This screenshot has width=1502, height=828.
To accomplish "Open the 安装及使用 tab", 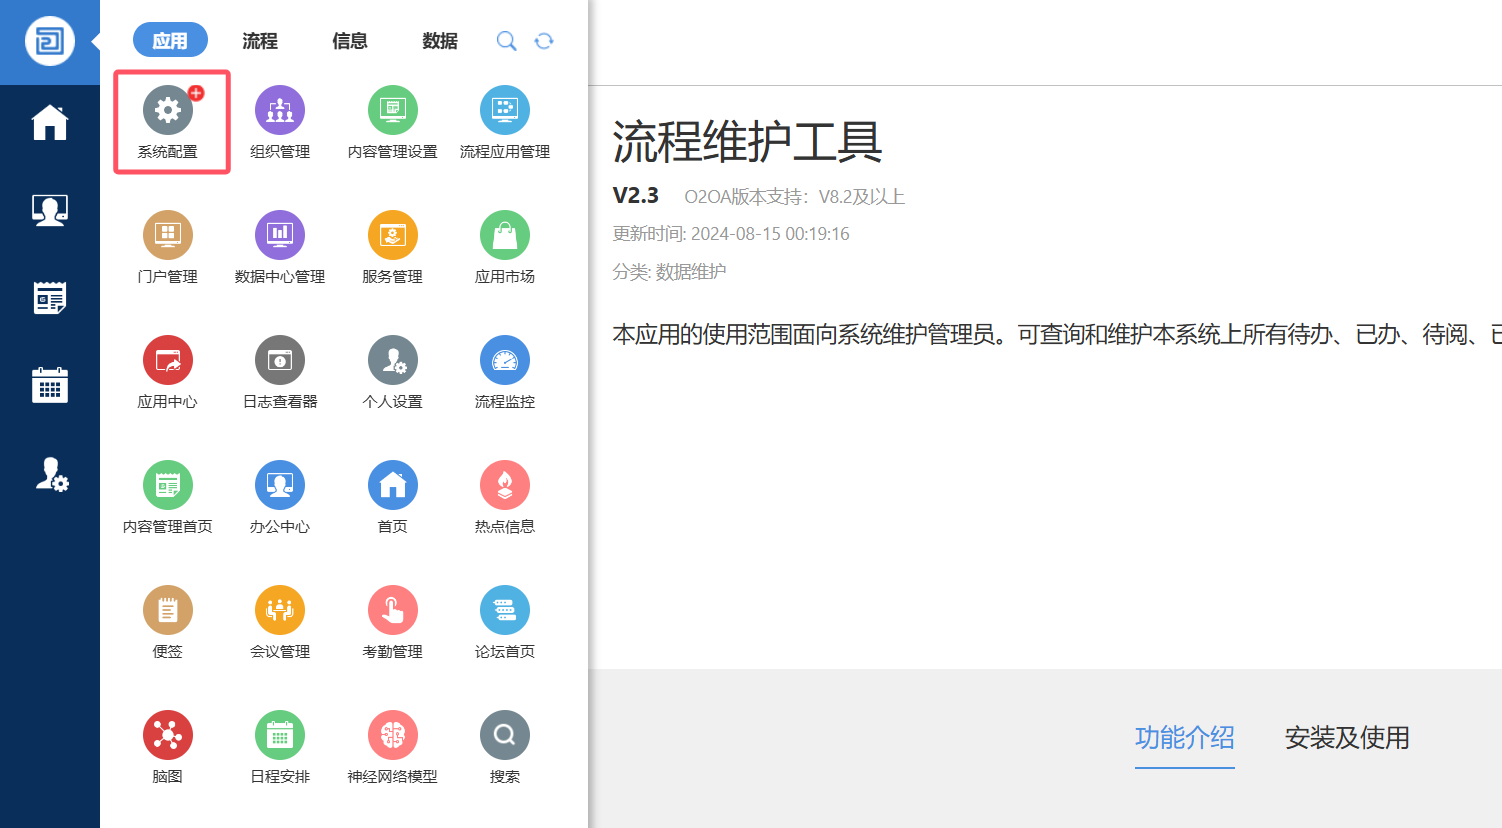I will [1347, 738].
